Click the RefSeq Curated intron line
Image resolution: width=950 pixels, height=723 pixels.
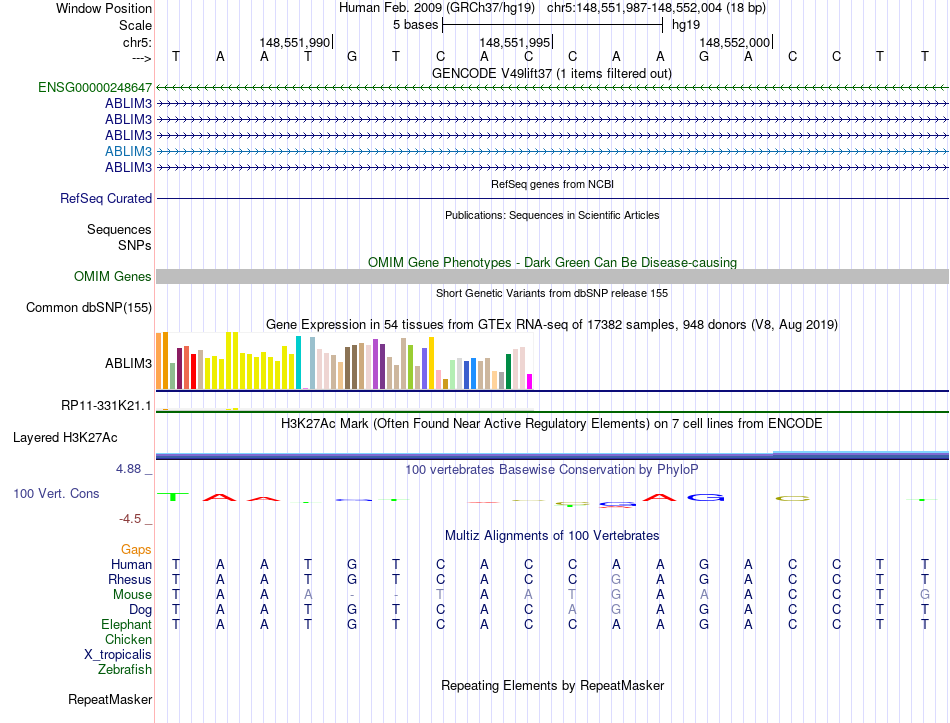coord(552,199)
